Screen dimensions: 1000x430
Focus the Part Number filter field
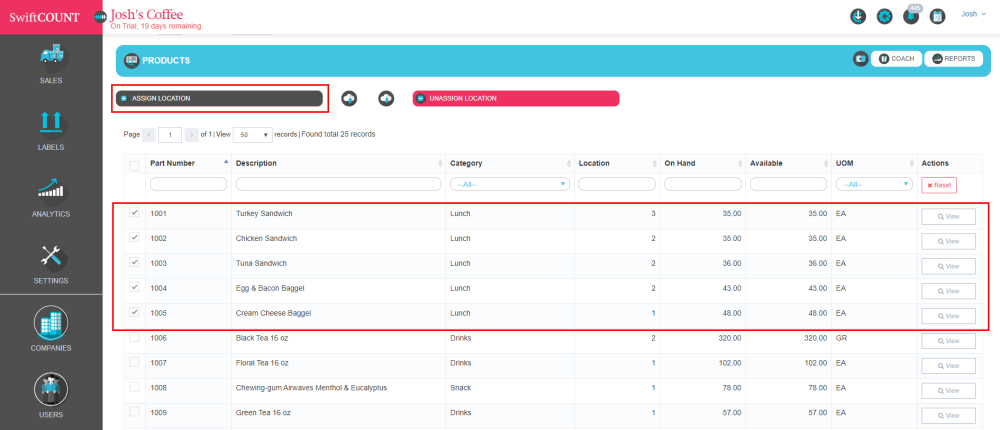tap(188, 184)
